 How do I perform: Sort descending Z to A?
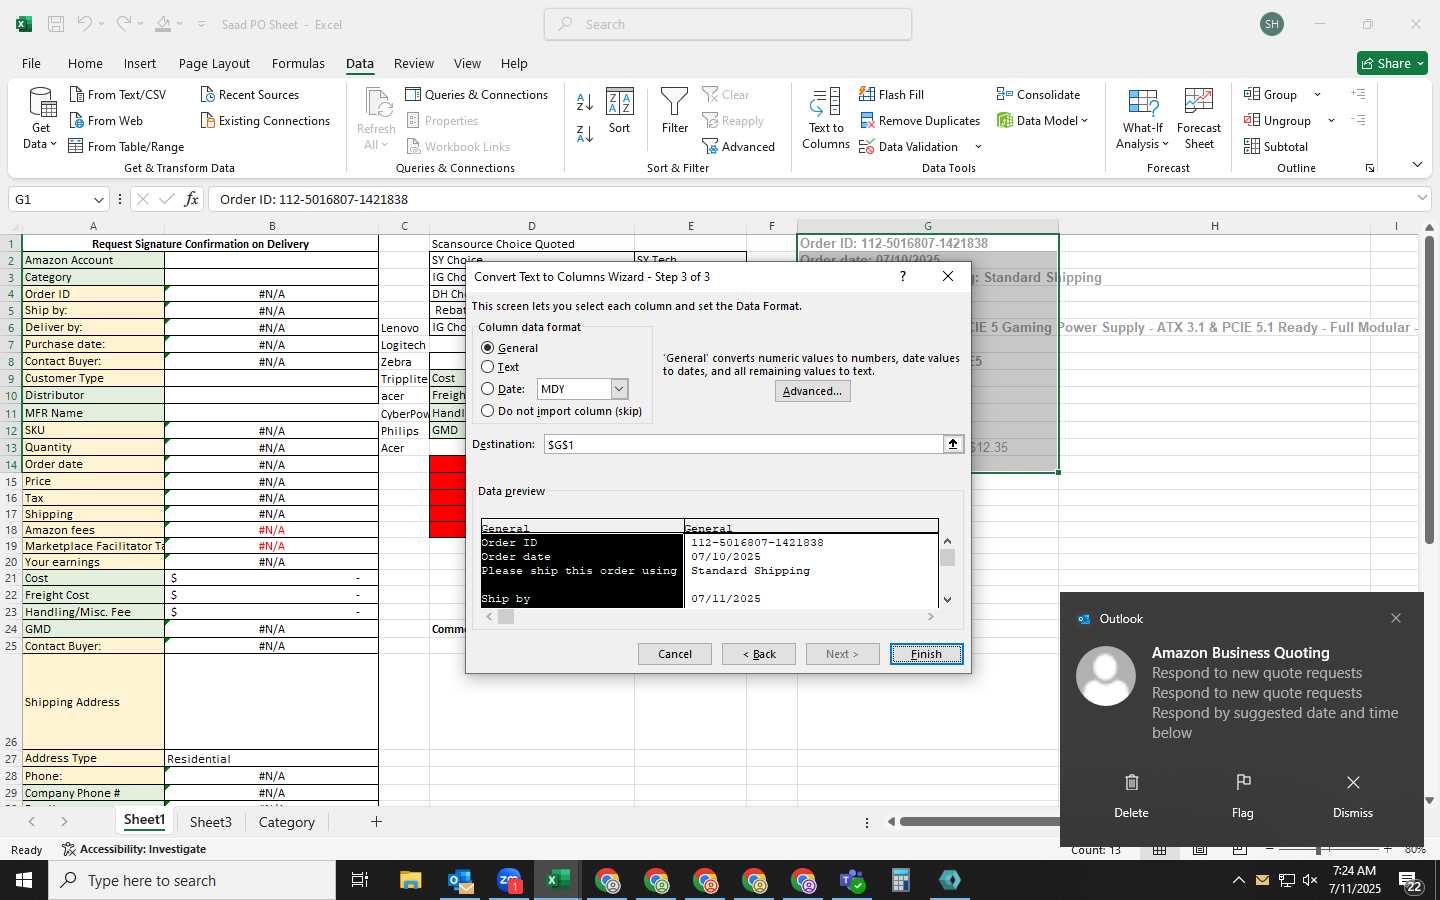click(x=585, y=133)
